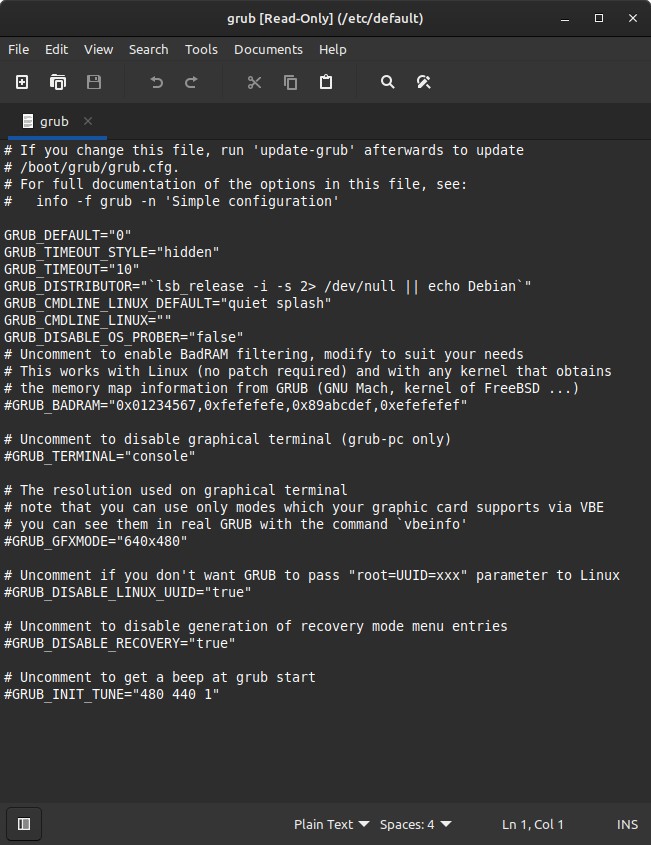Expand the Plain Text language dropdown

point(331,825)
